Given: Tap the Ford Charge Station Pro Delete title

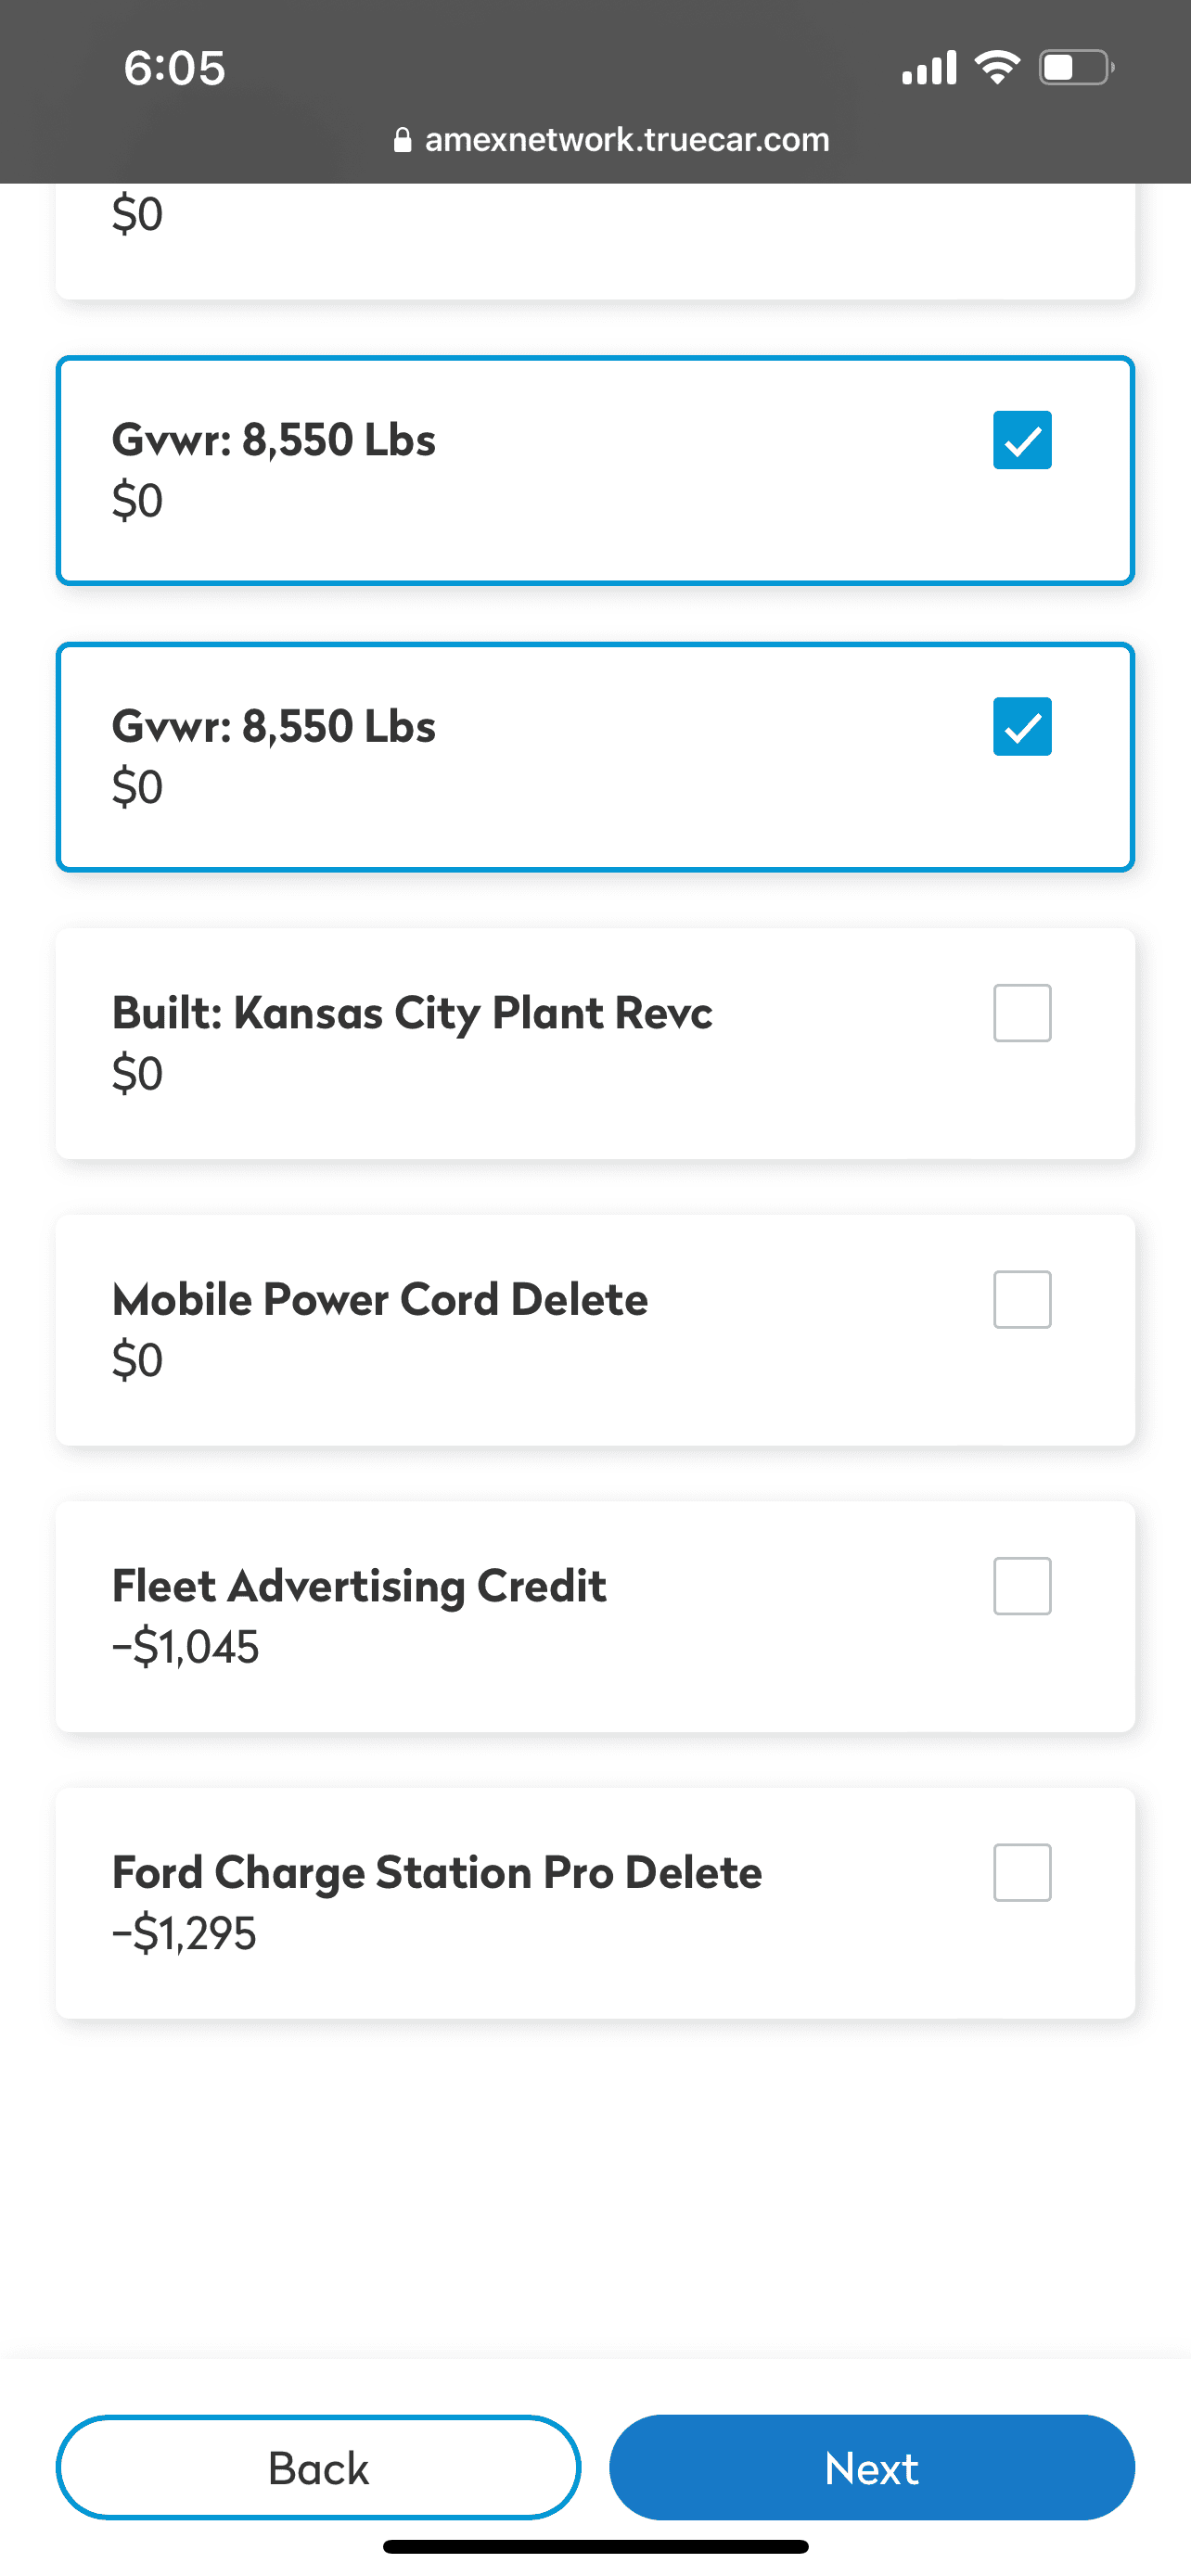Looking at the screenshot, I should click(437, 1873).
